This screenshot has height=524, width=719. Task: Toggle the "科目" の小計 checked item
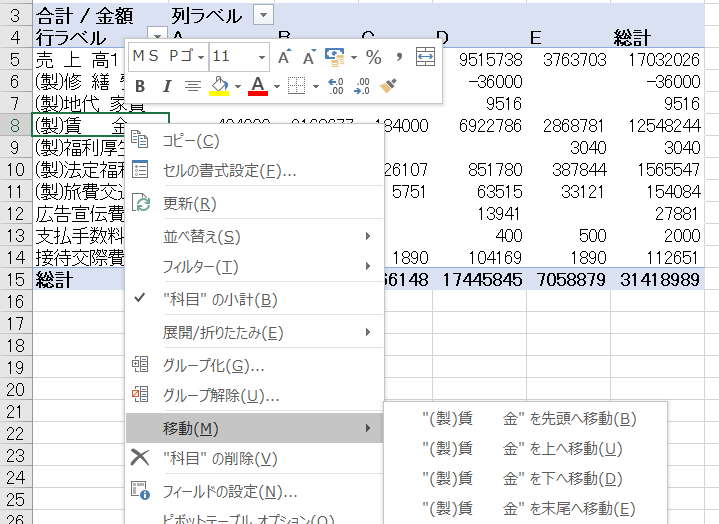219,299
